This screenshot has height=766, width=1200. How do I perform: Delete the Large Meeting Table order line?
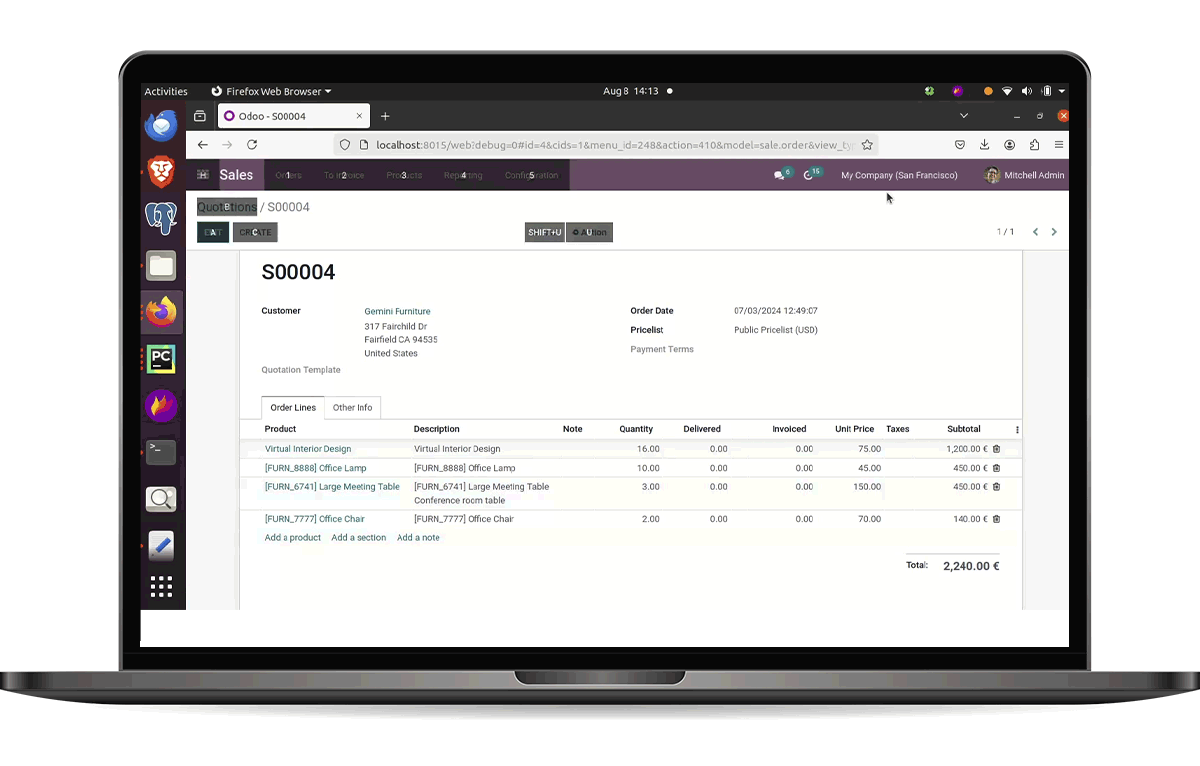(996, 487)
